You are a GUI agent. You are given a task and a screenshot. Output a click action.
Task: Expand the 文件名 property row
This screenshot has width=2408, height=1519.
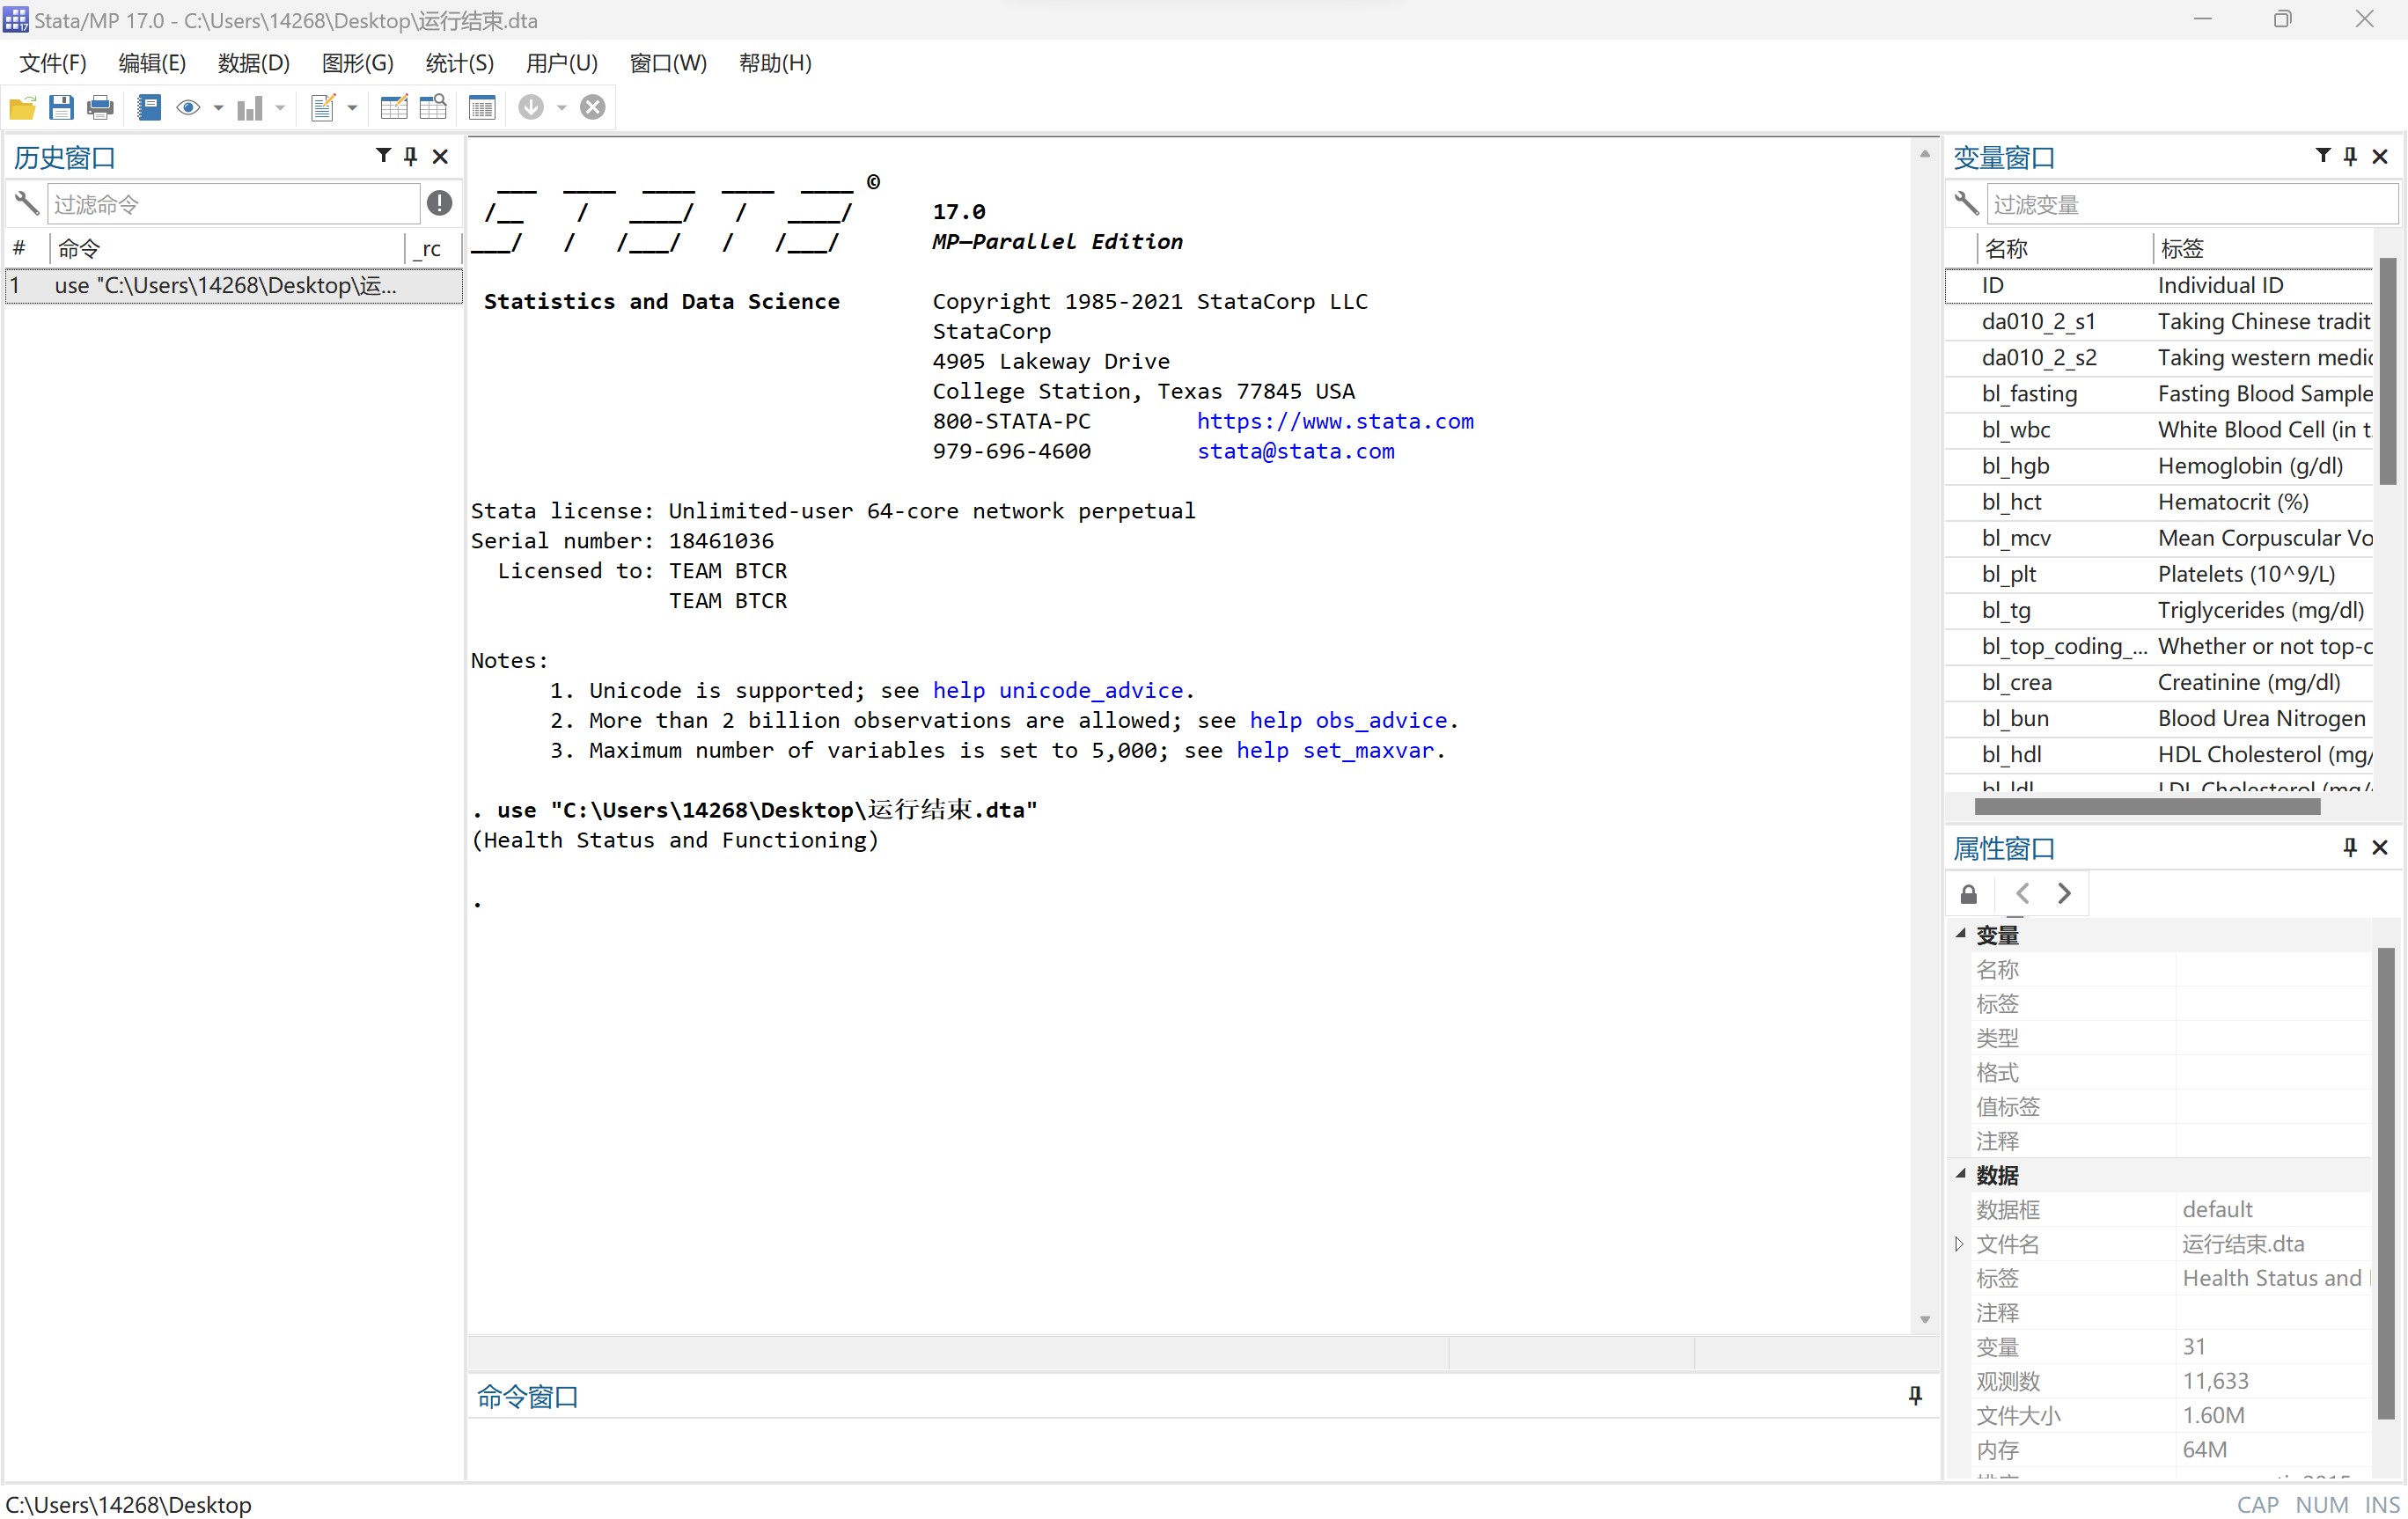tap(1959, 1243)
